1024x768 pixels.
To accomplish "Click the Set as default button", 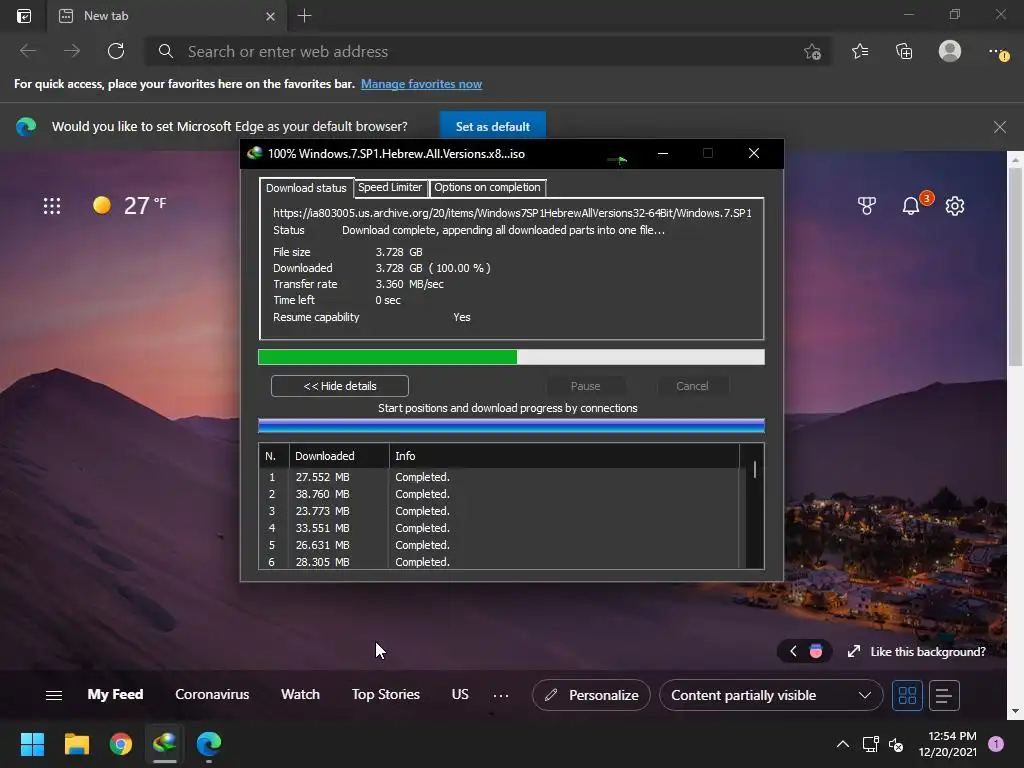I will click(492, 127).
